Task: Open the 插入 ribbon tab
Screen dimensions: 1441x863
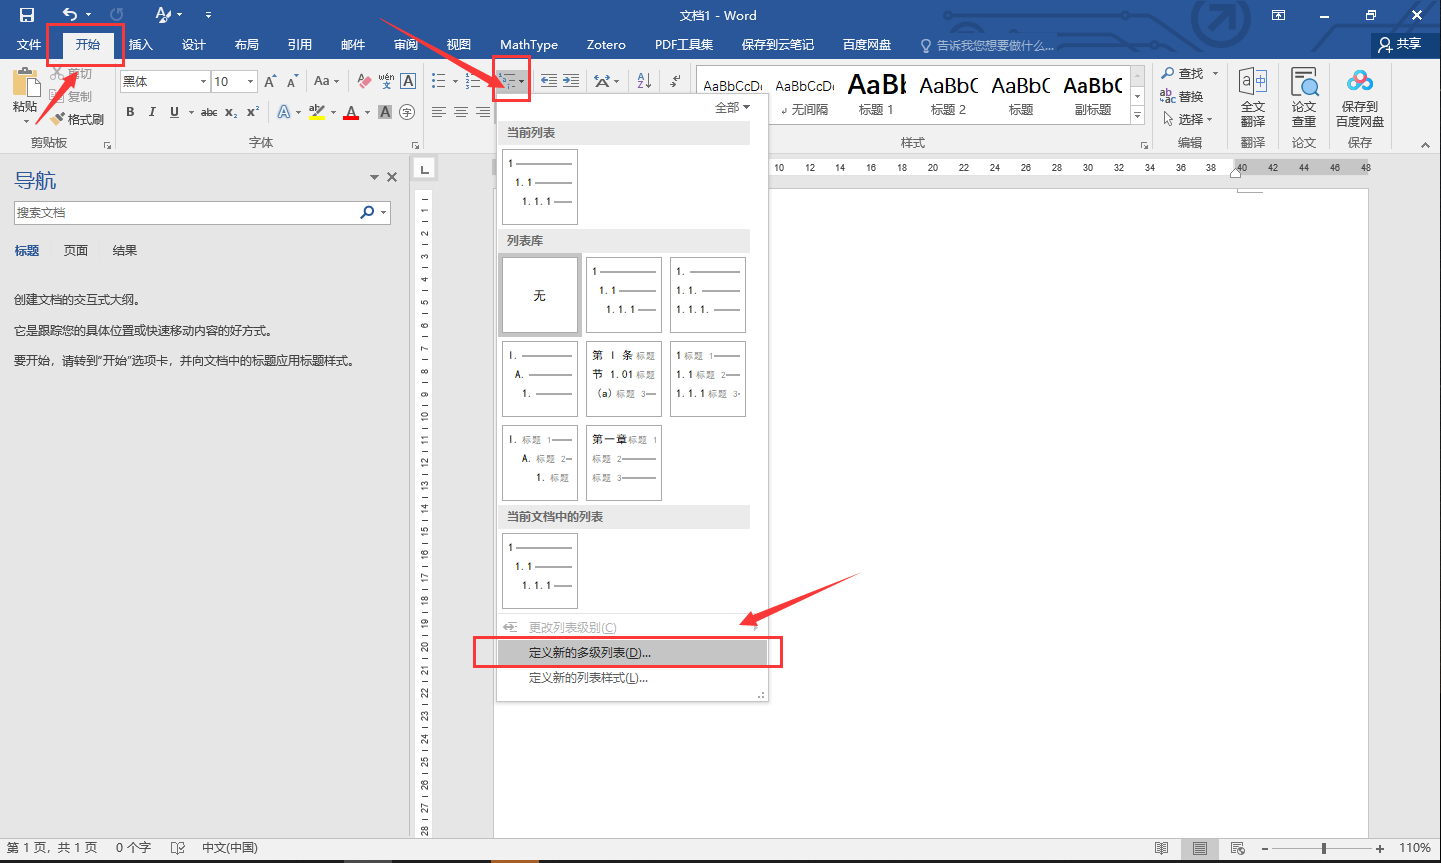Action: [141, 45]
